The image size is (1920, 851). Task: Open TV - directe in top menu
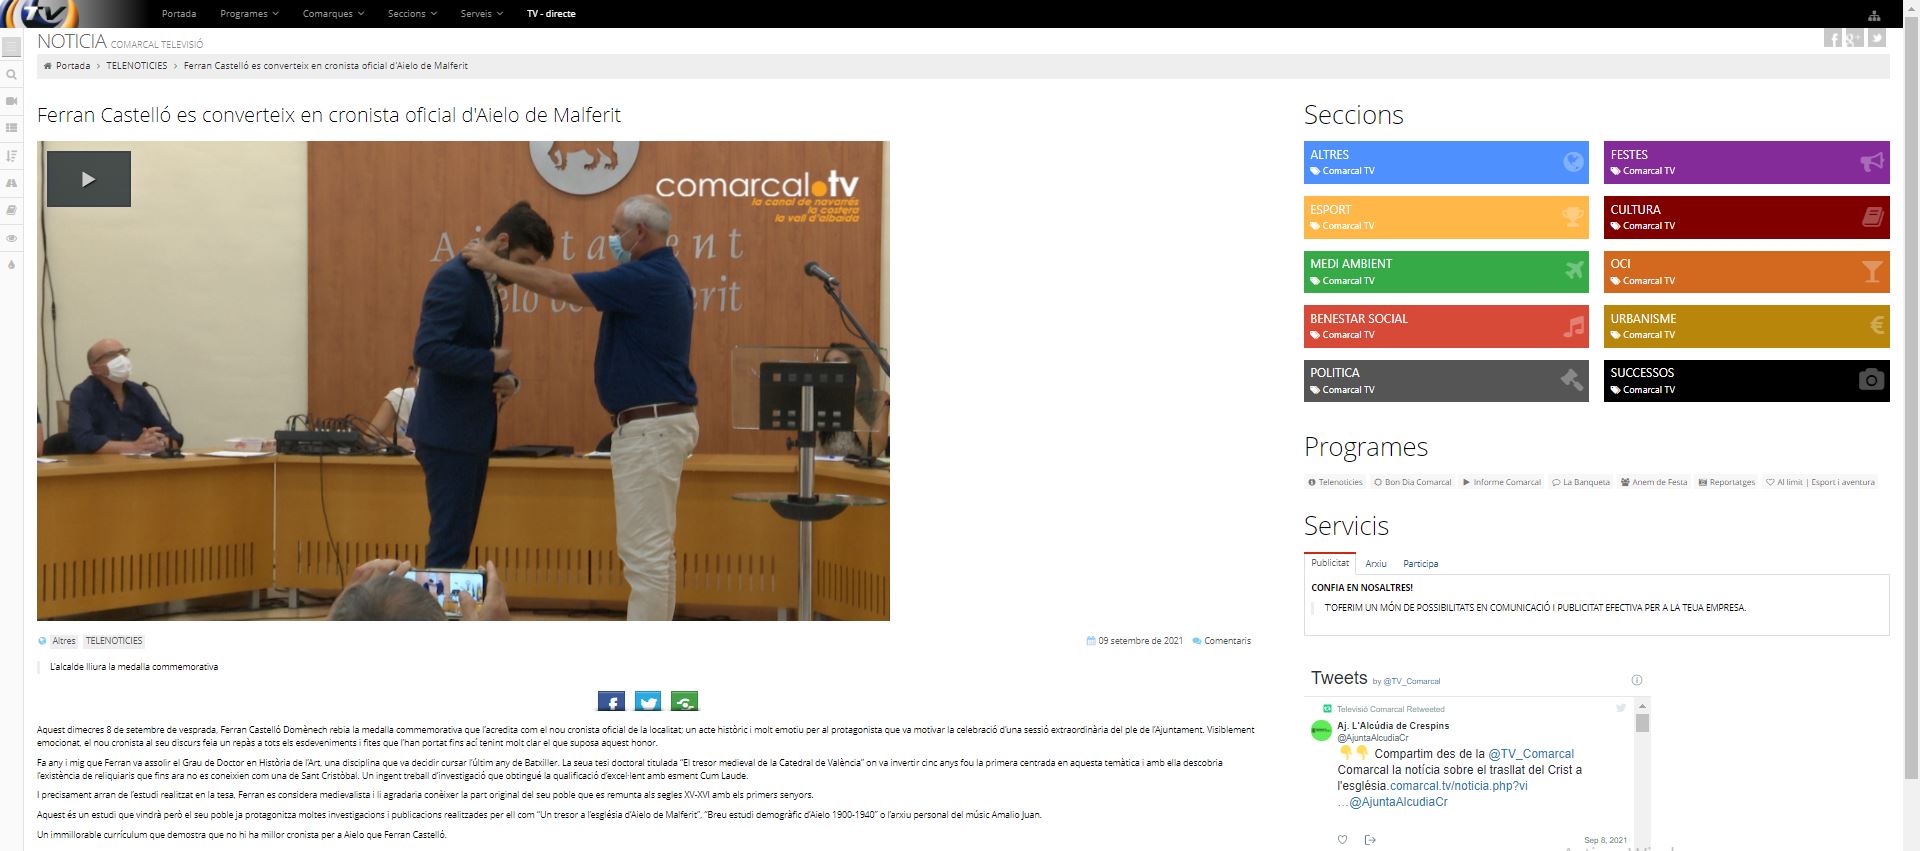coord(551,14)
